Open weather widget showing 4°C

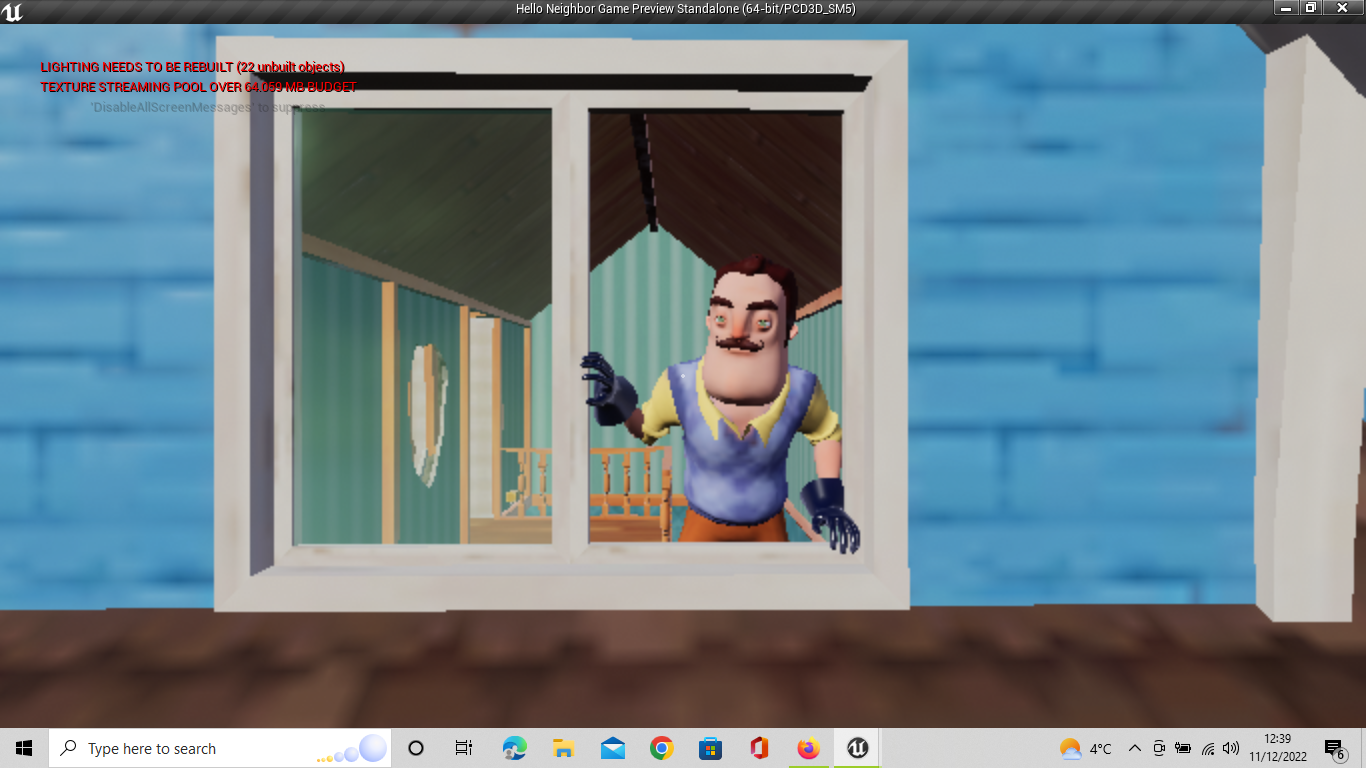(x=1086, y=748)
